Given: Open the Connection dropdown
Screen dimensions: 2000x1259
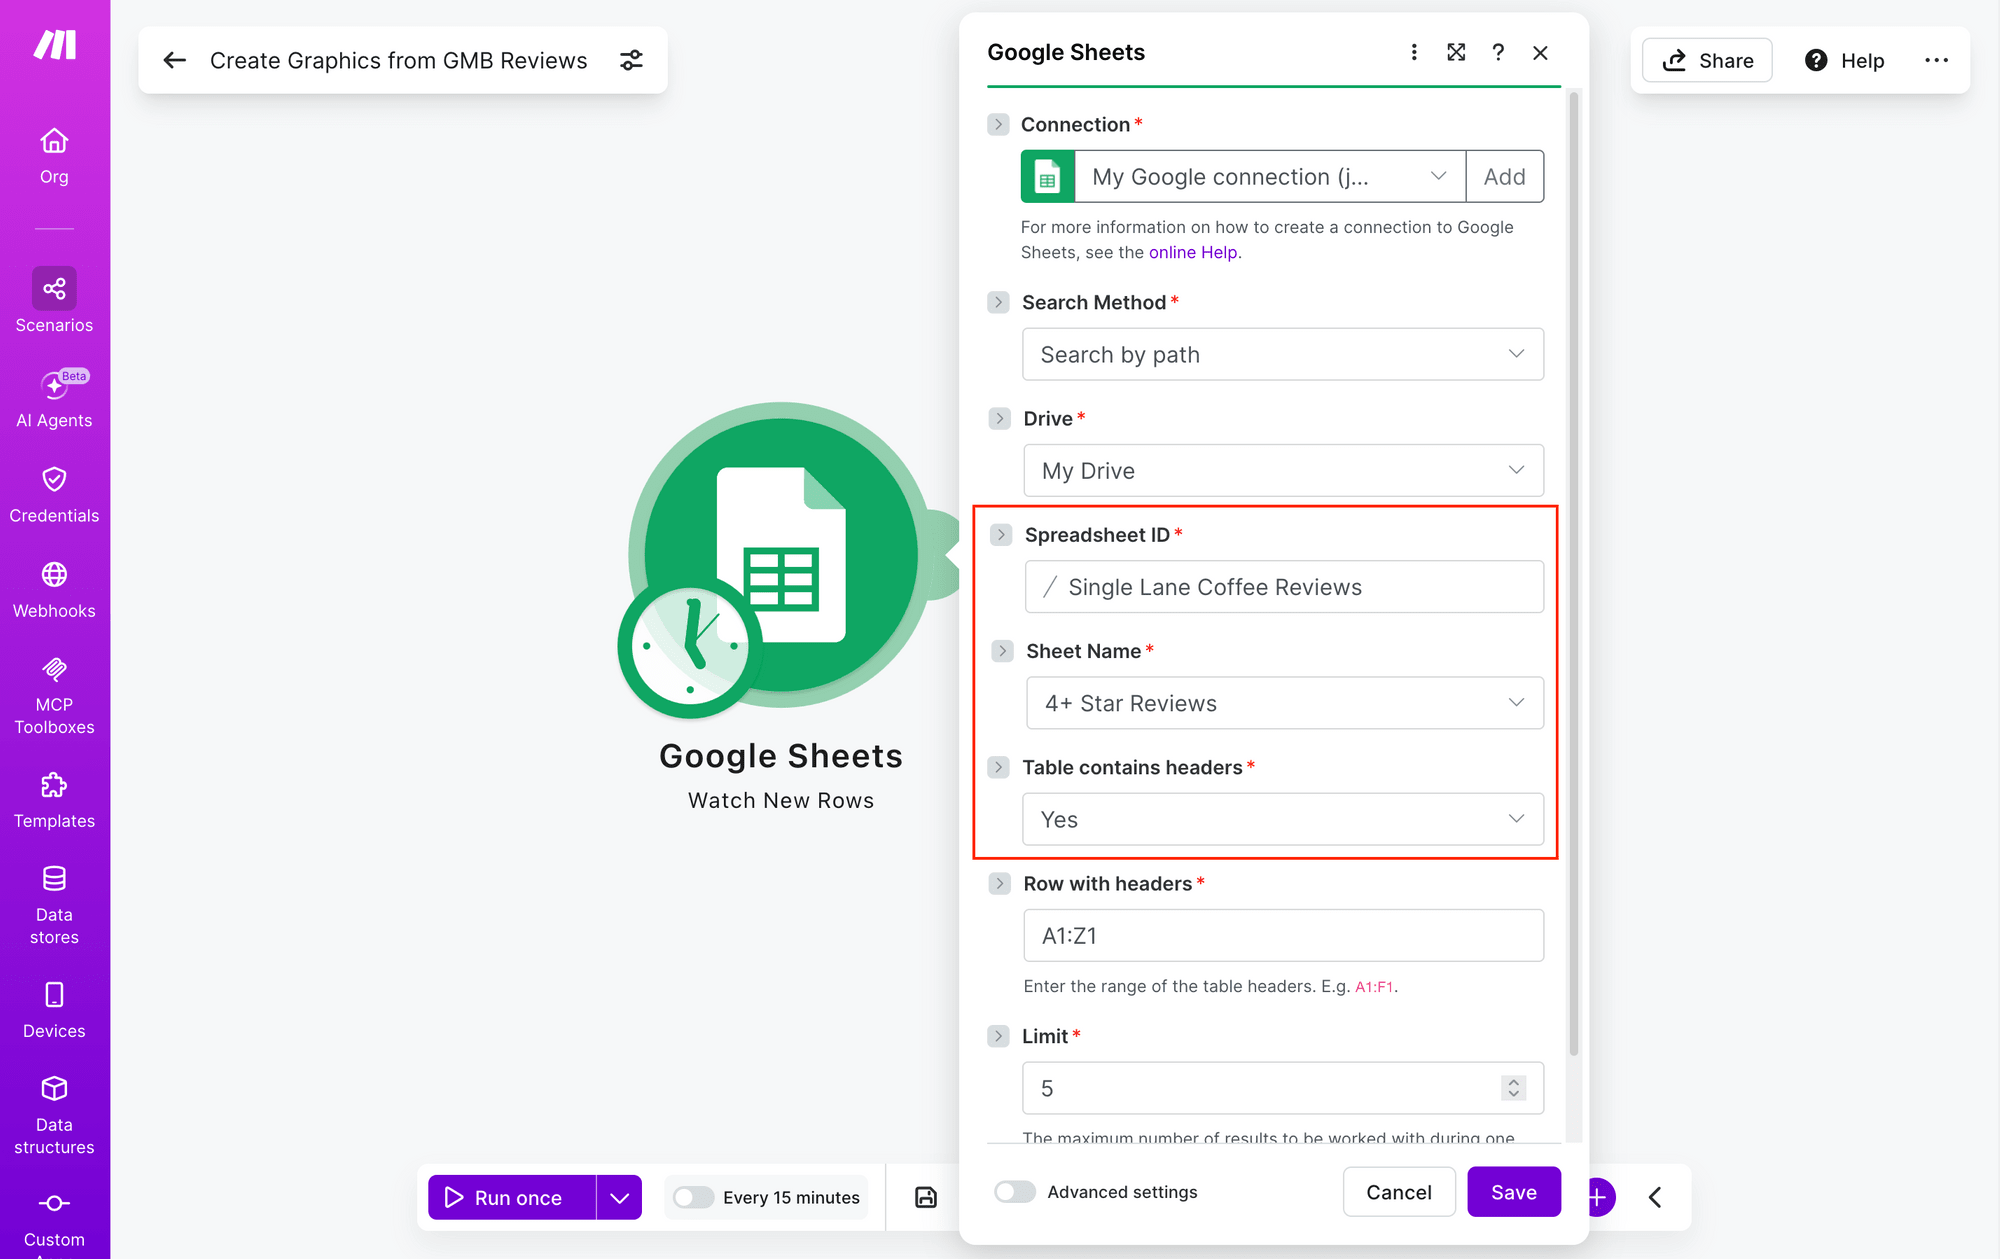Looking at the screenshot, I should (x=1270, y=177).
